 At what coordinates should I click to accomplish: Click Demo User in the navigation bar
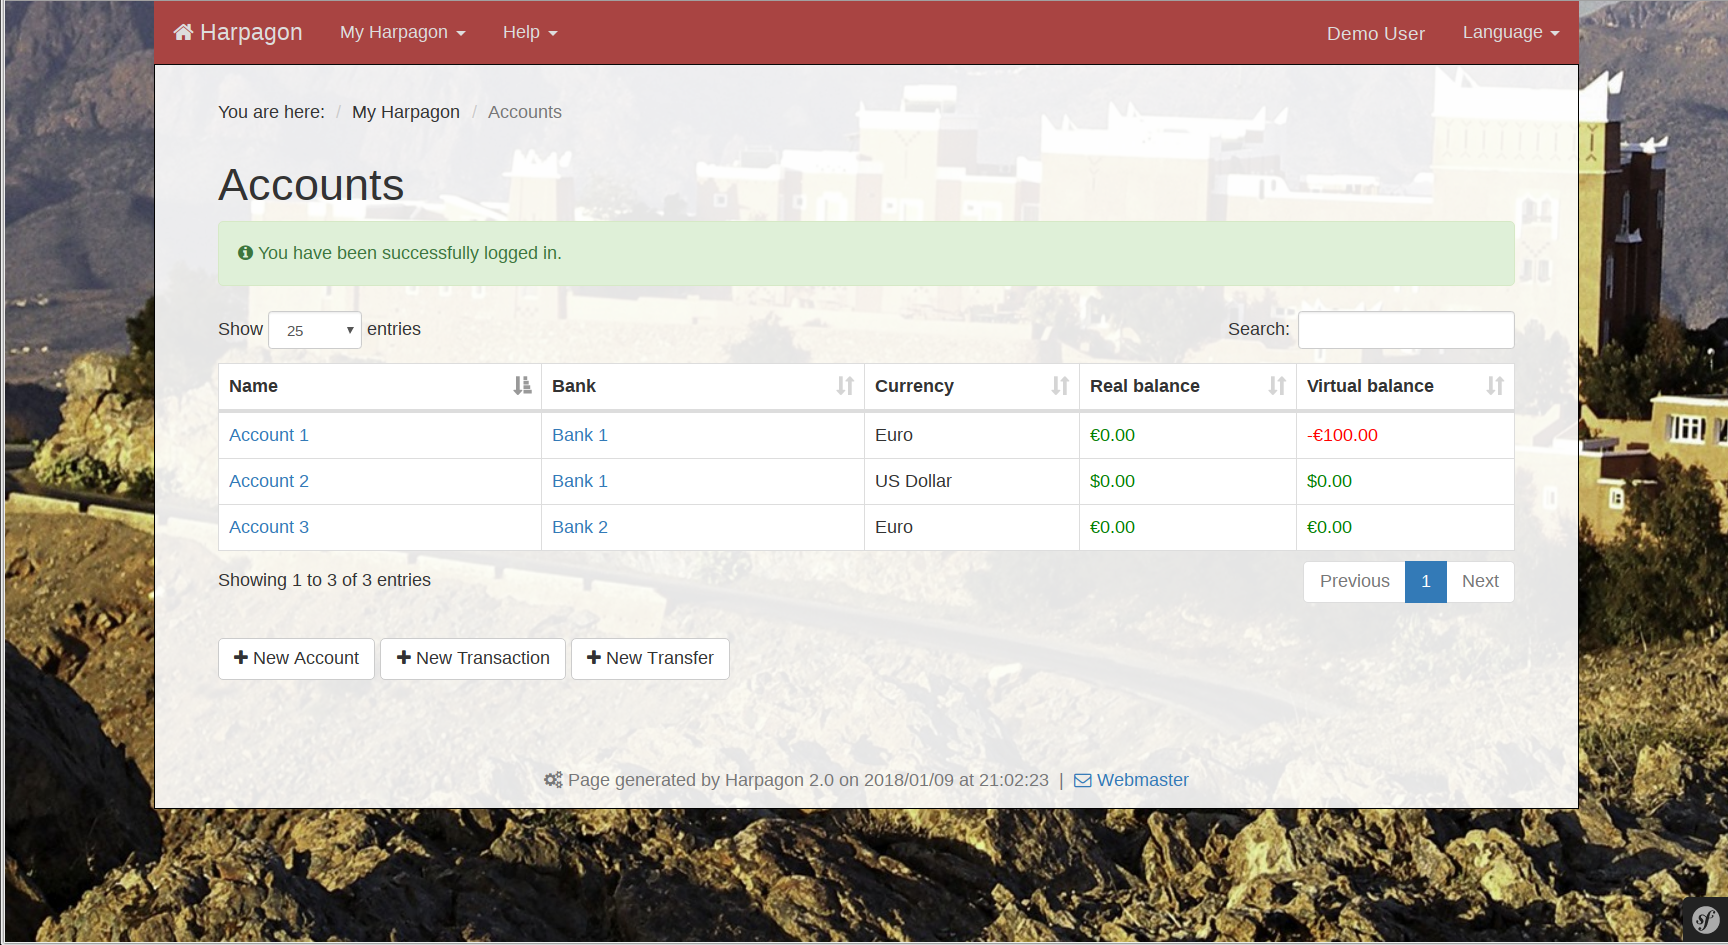1375,33
